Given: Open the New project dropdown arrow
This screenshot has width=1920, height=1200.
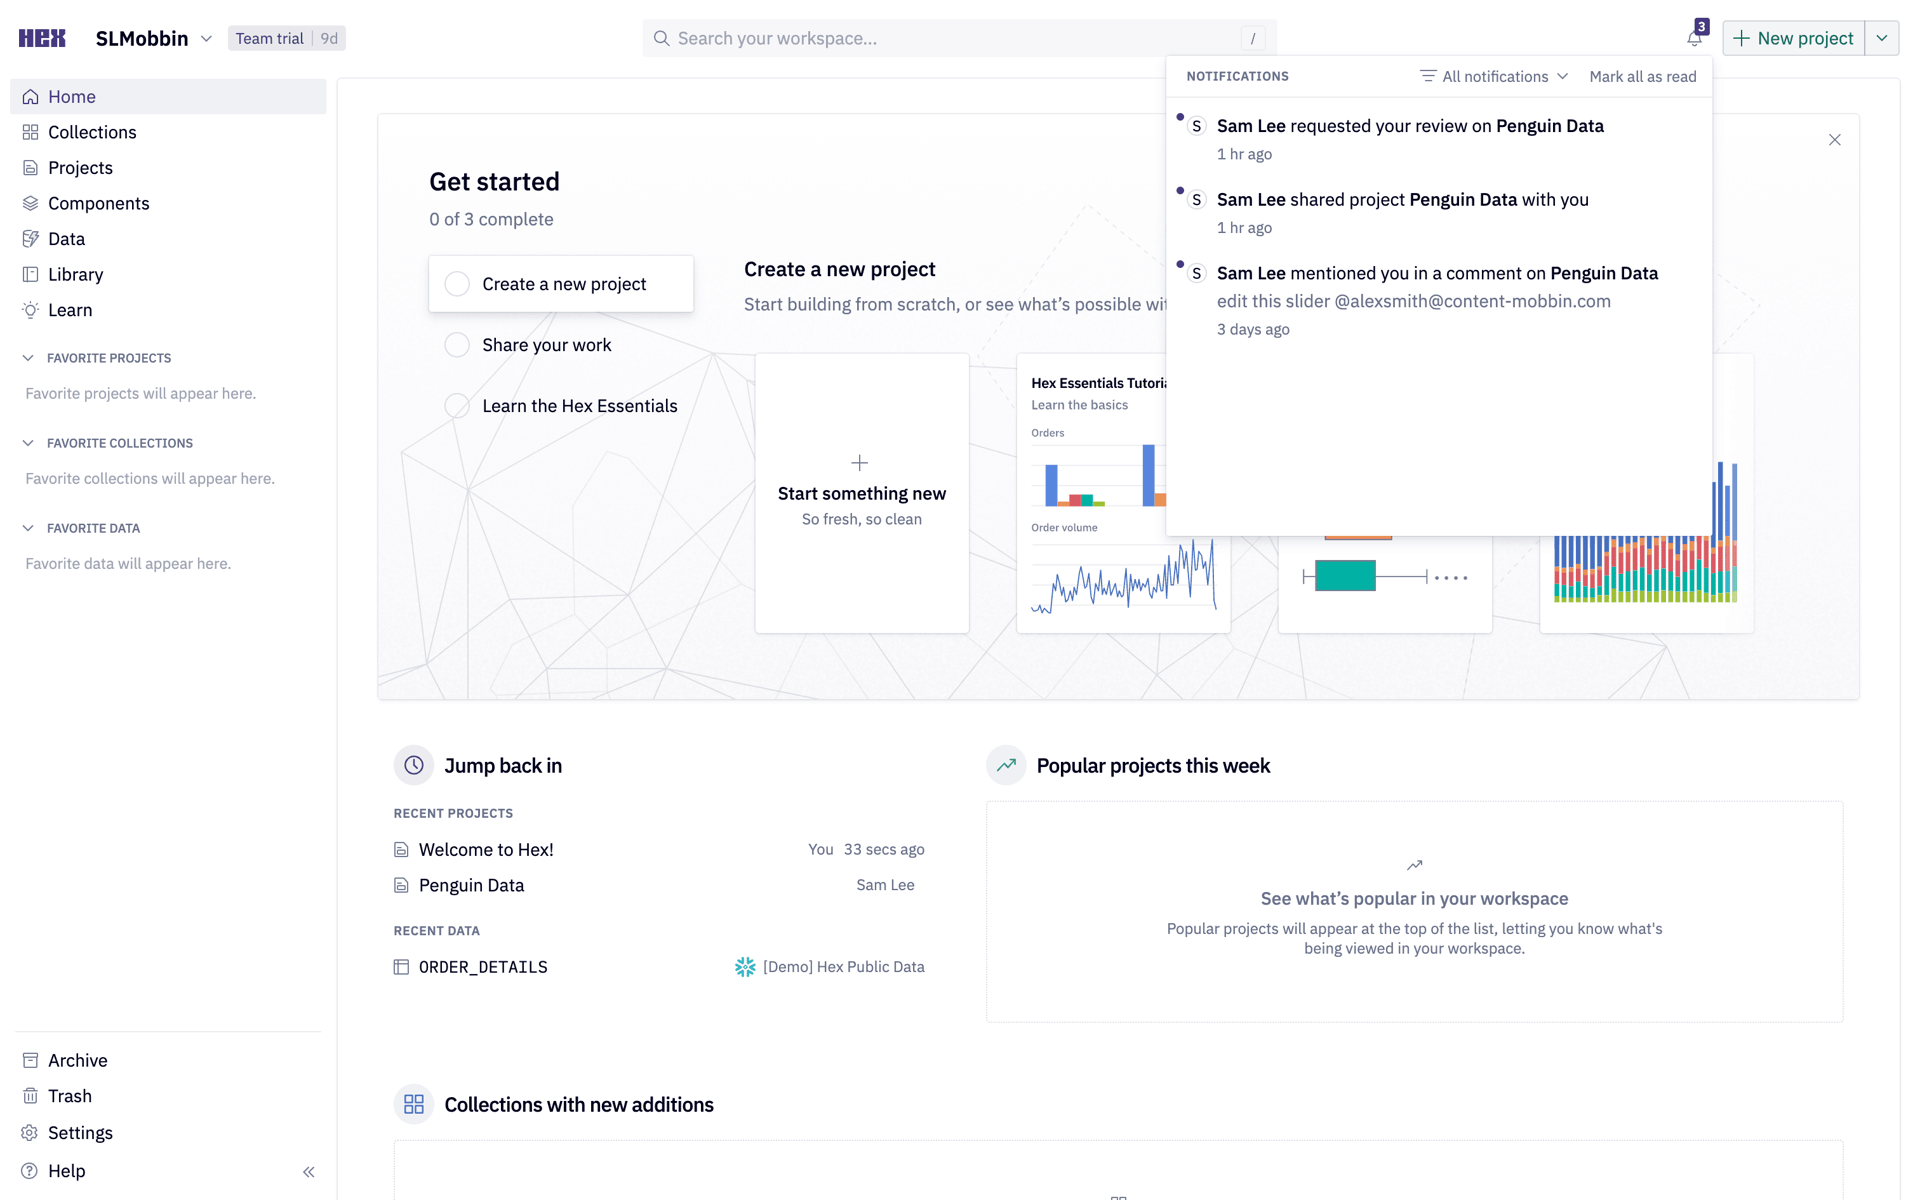Looking at the screenshot, I should [x=1882, y=38].
